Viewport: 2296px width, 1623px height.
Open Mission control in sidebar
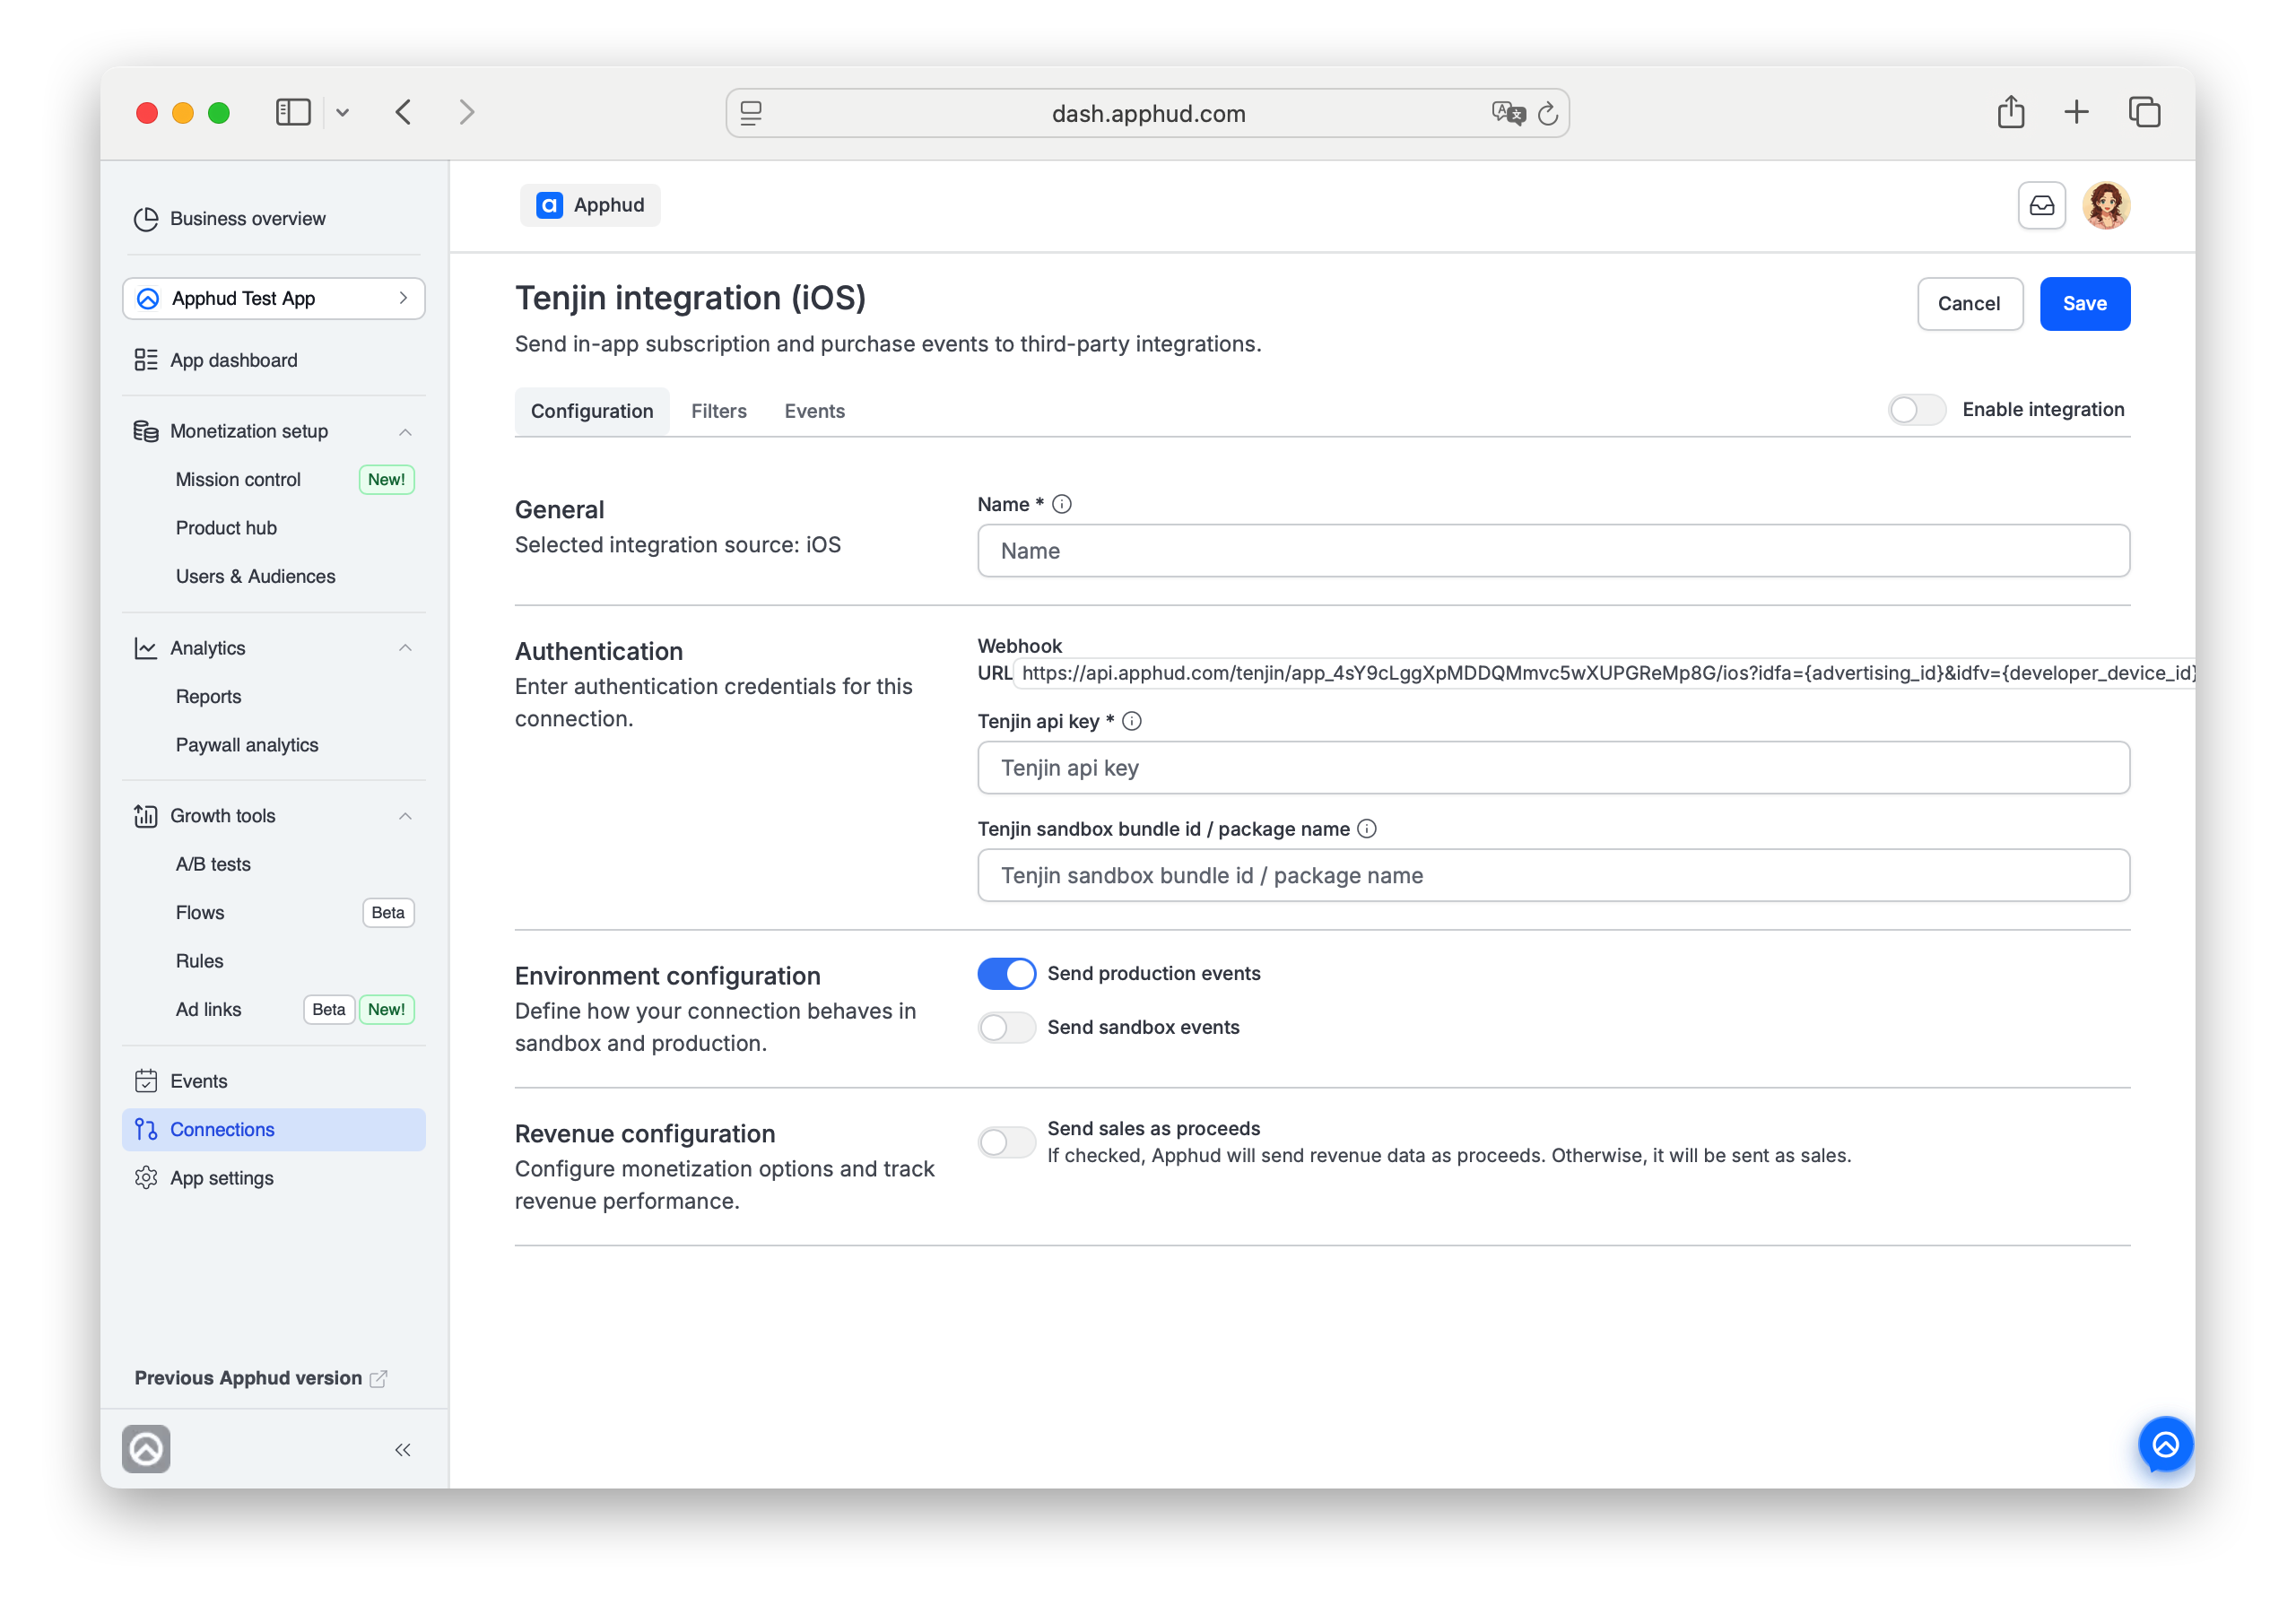click(238, 480)
